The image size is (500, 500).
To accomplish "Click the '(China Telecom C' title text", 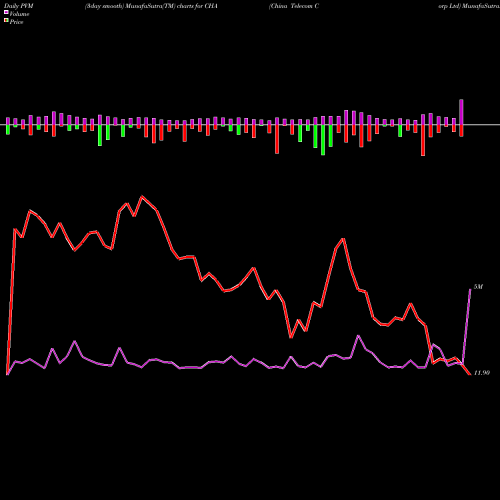I will 294,6.
